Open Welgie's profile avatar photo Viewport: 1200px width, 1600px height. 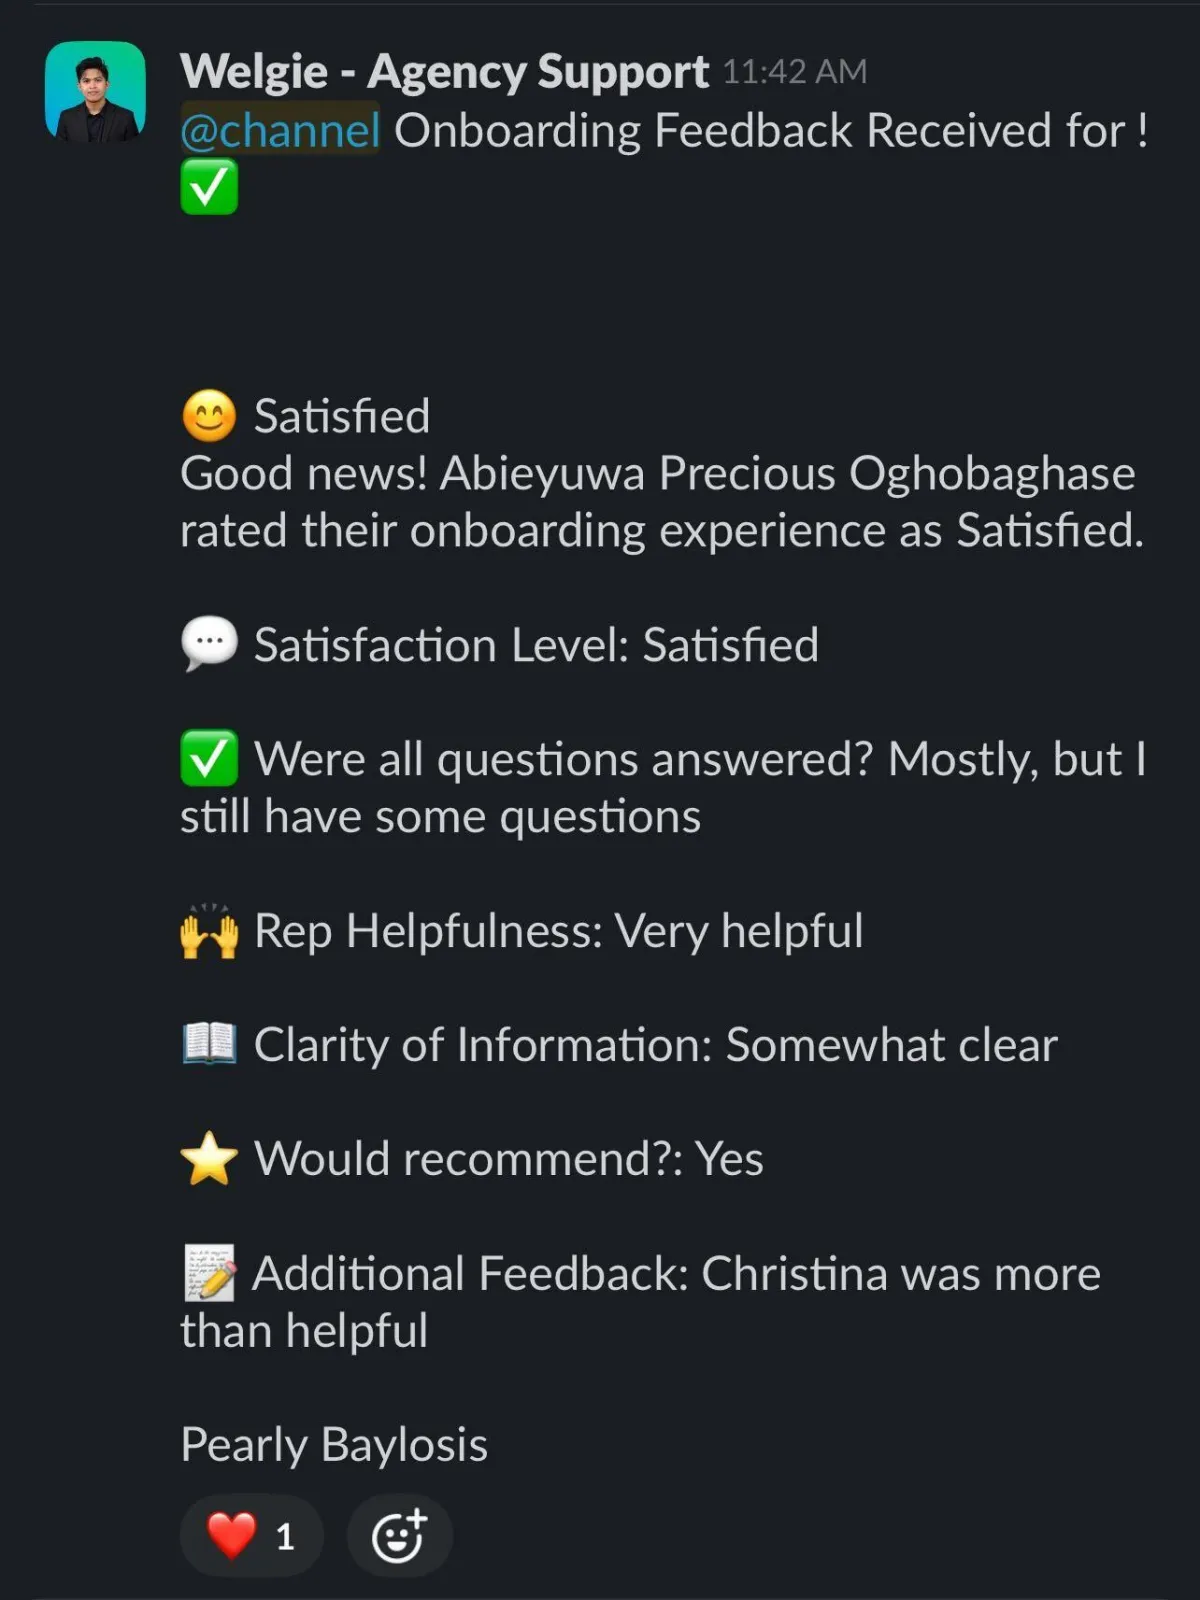pos(95,91)
